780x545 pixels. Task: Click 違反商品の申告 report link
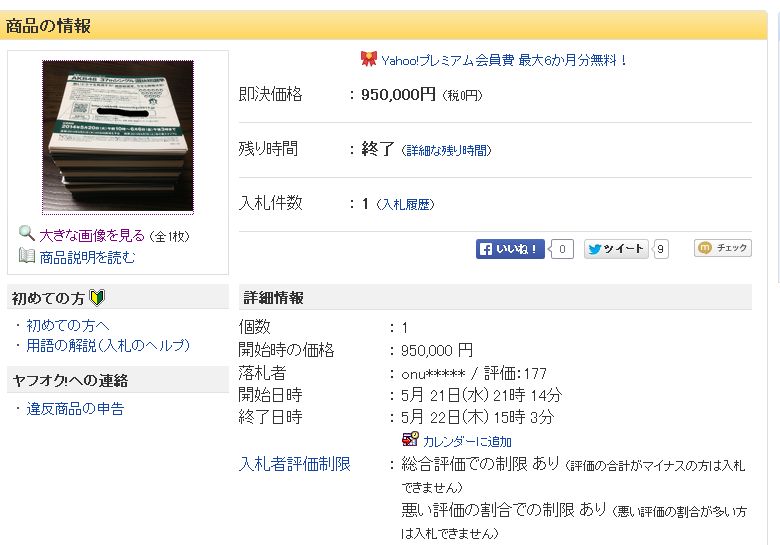pos(75,409)
